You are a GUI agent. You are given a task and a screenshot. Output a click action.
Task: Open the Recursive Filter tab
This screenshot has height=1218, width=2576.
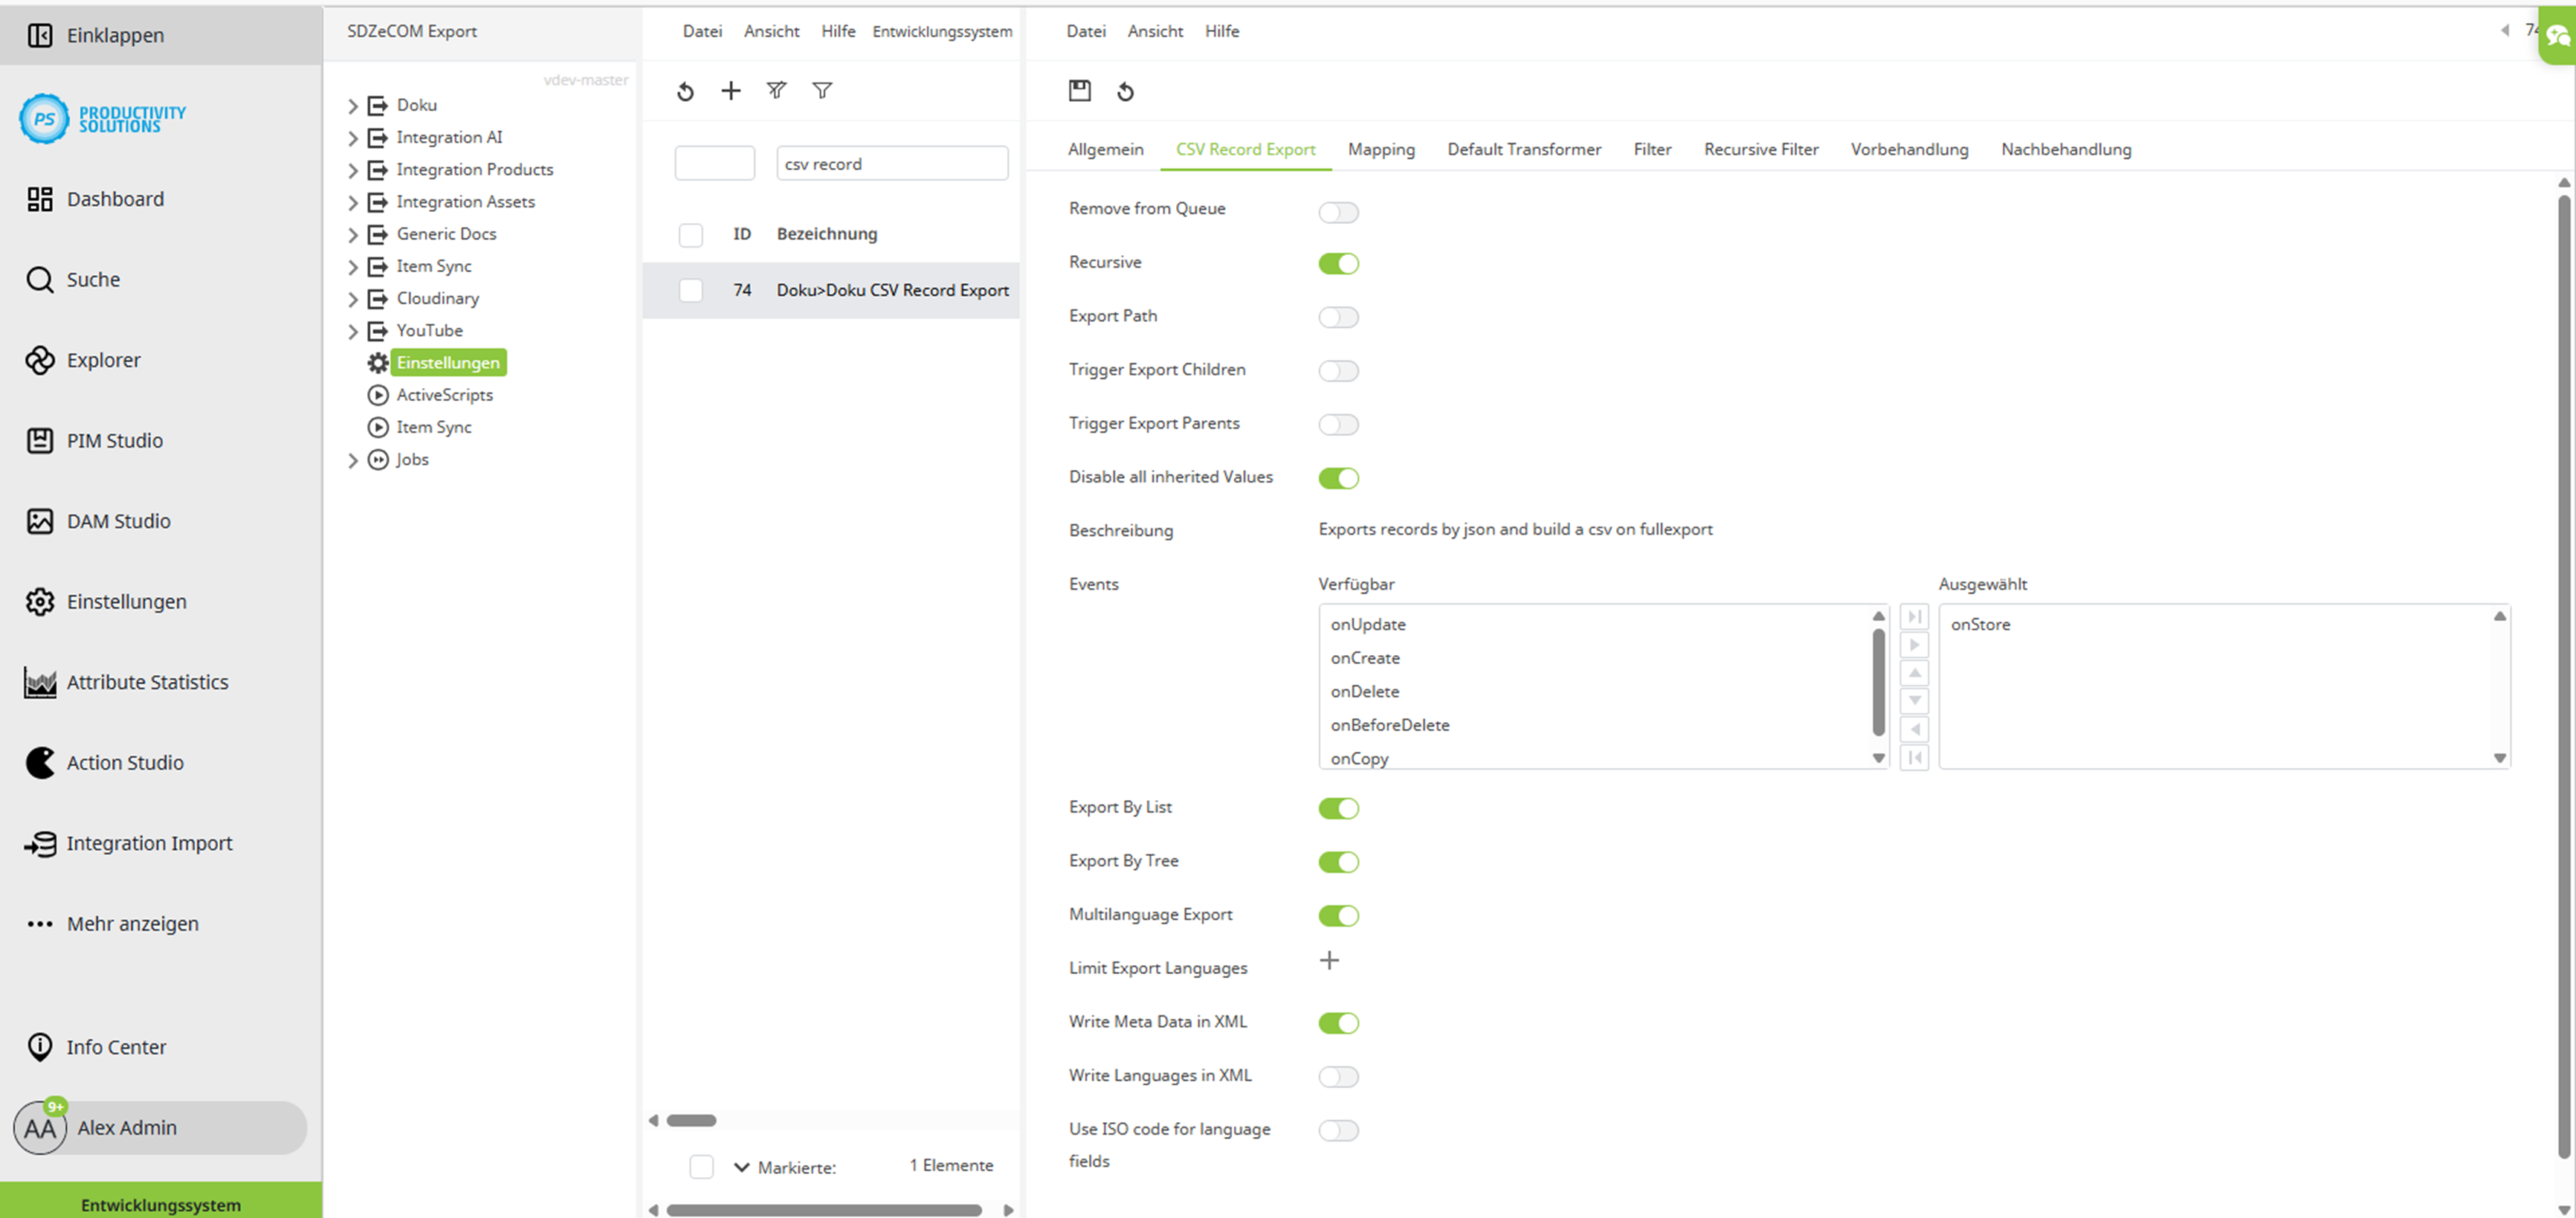point(1761,149)
